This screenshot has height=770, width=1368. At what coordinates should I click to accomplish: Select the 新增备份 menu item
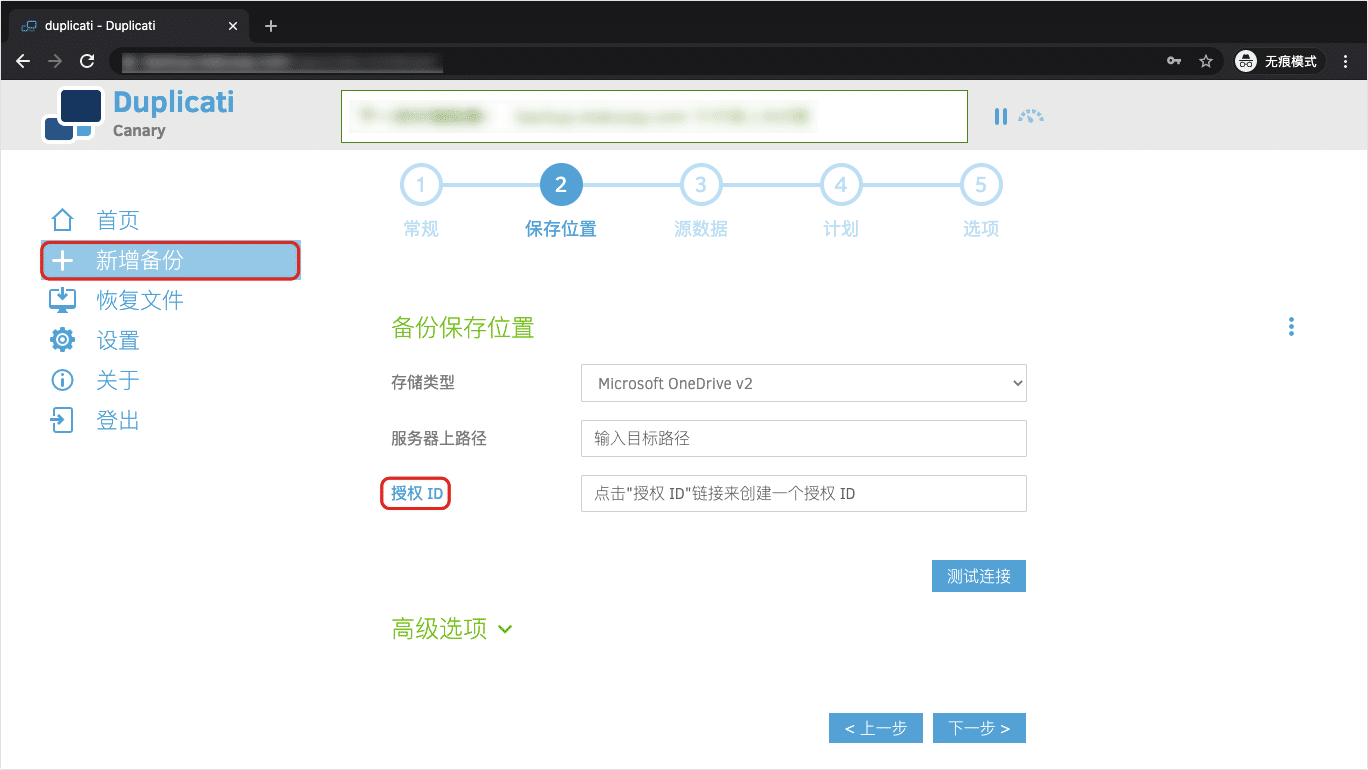point(170,261)
